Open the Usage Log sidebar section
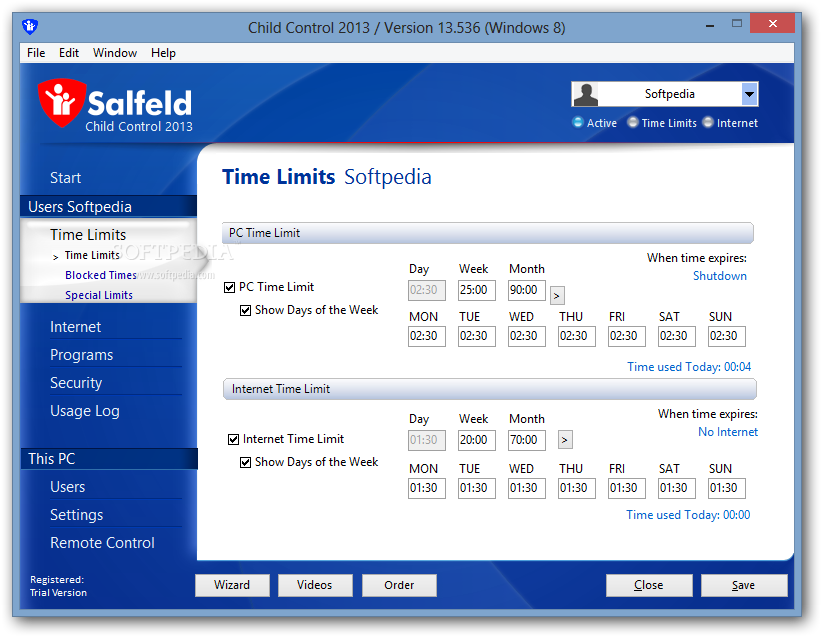 pos(84,411)
